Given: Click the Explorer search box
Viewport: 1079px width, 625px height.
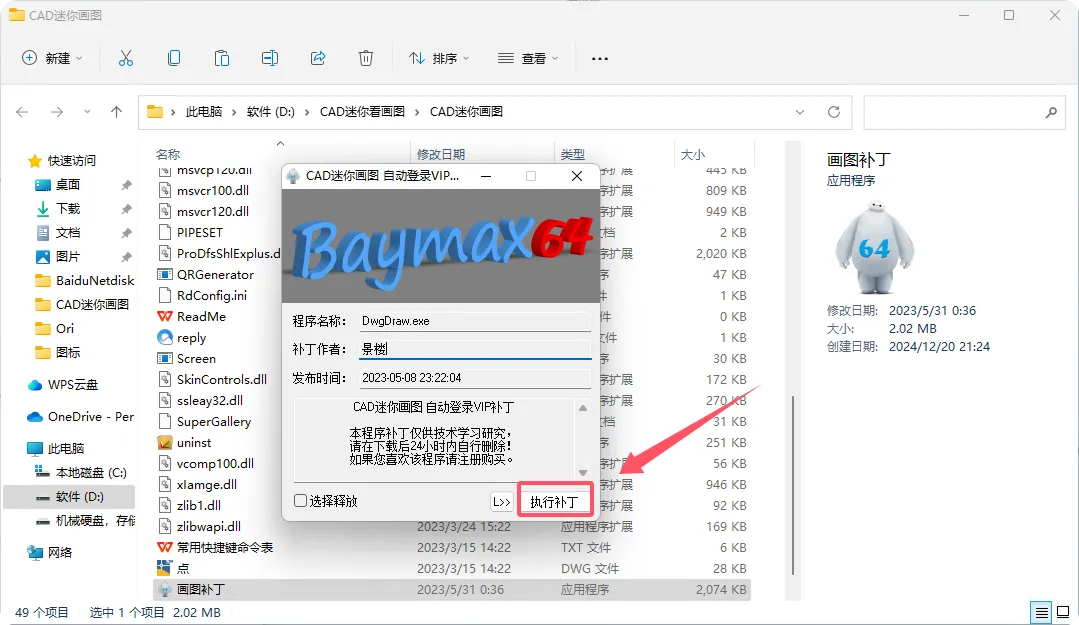Looking at the screenshot, I should pos(963,112).
